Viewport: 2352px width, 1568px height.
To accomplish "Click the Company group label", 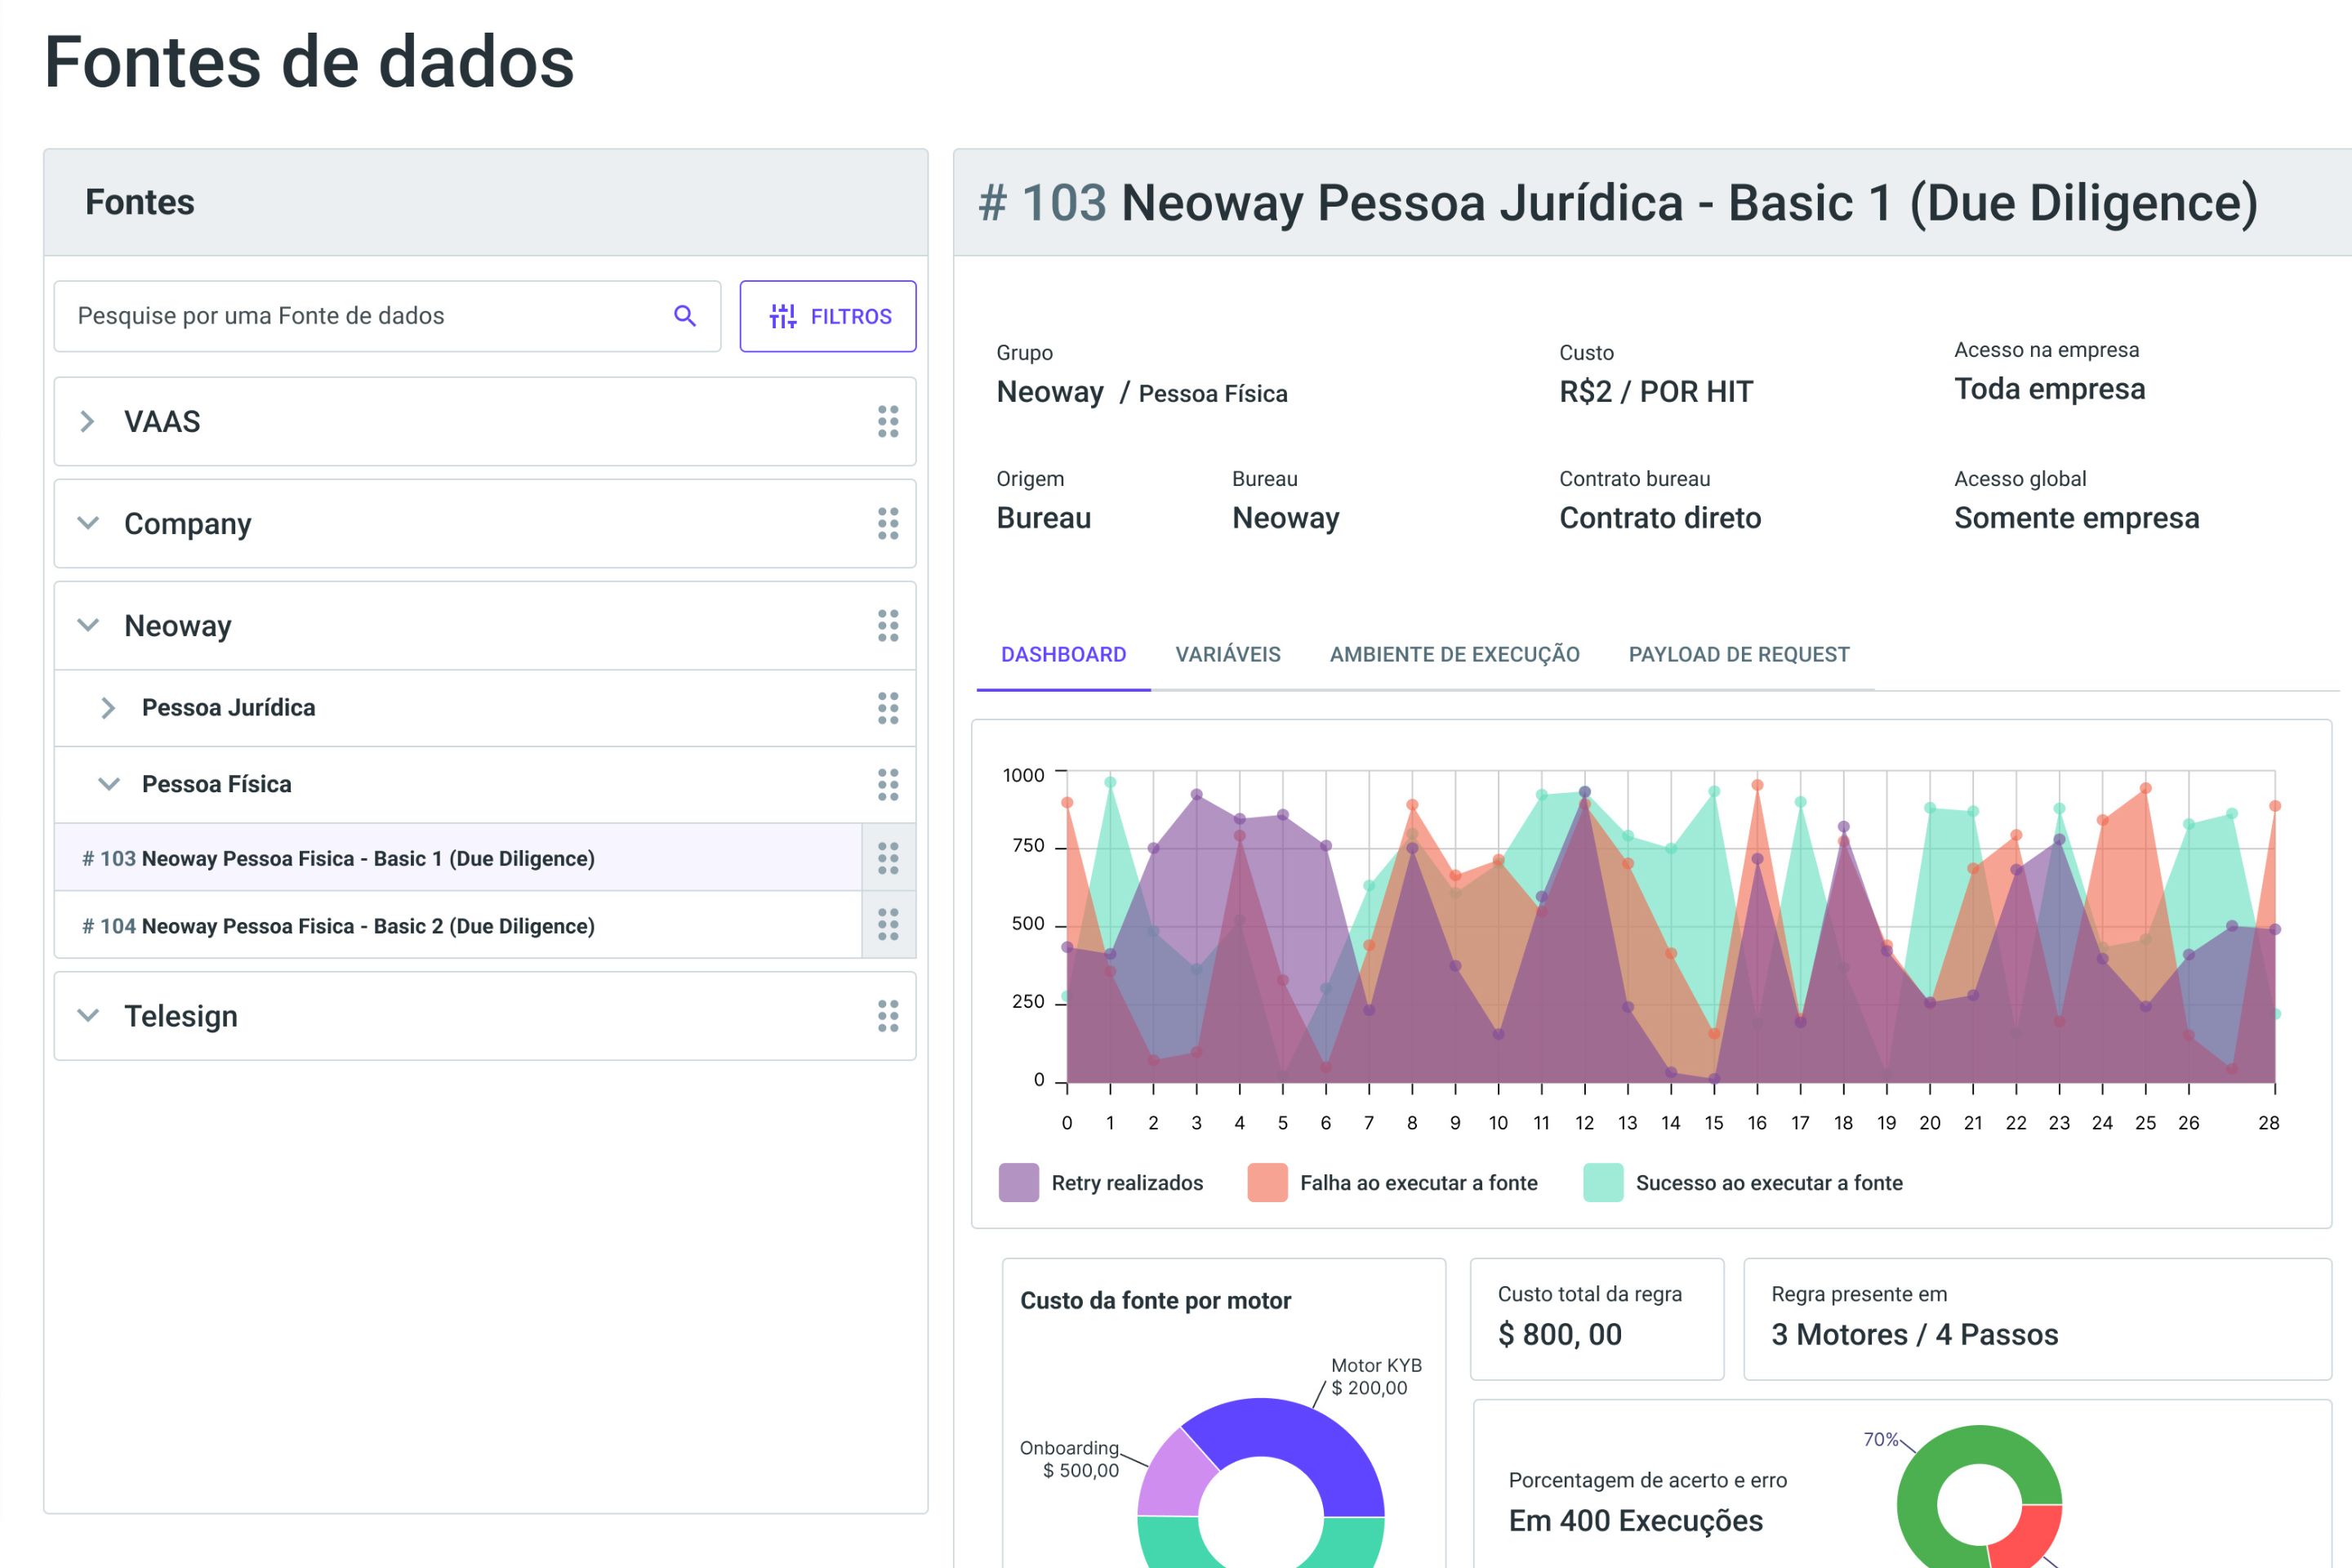I will [x=187, y=524].
